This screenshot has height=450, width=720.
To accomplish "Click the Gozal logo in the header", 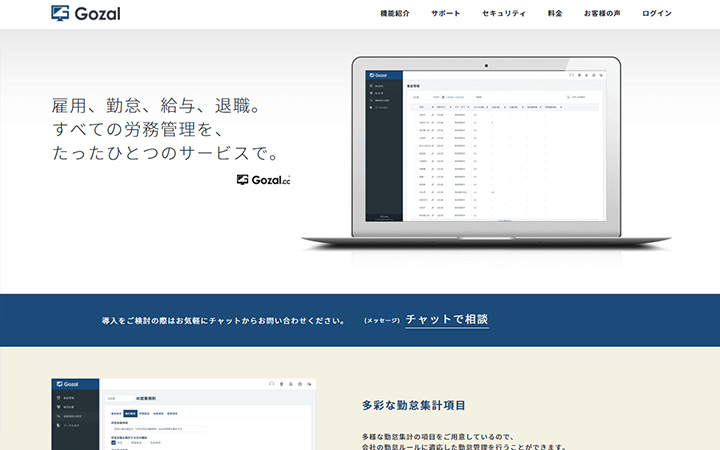I will pos(86,13).
